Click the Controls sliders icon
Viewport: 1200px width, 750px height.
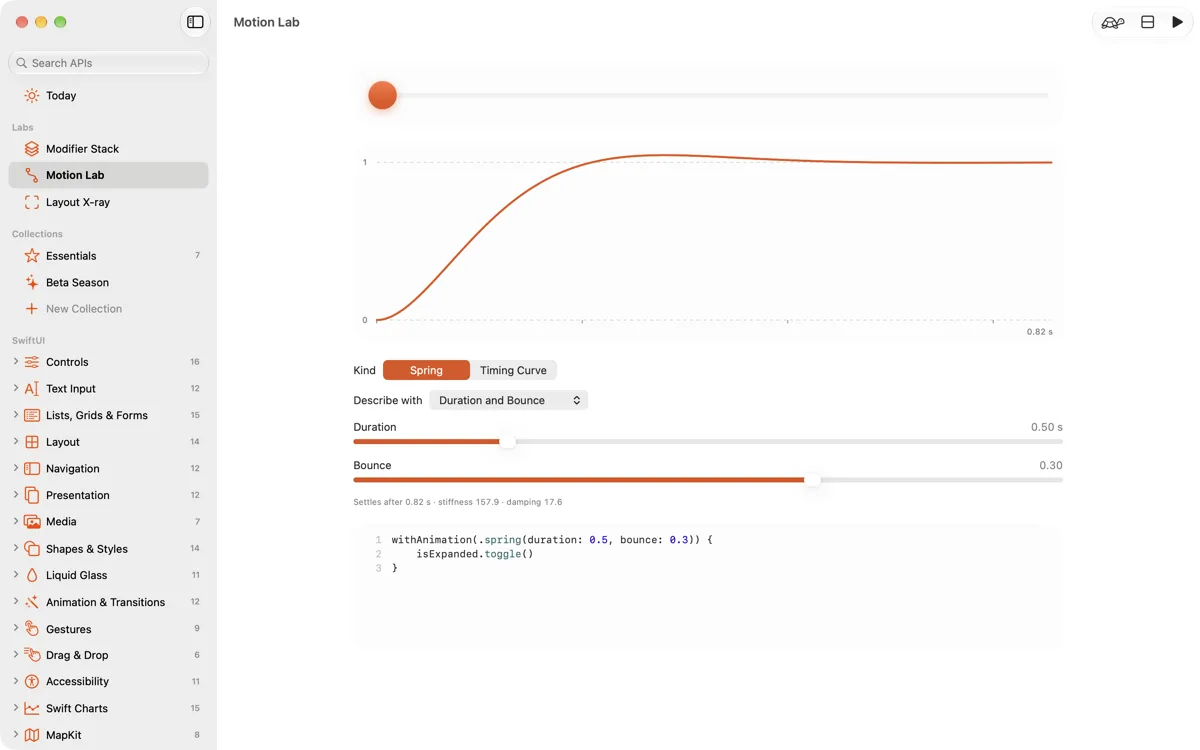coord(32,362)
